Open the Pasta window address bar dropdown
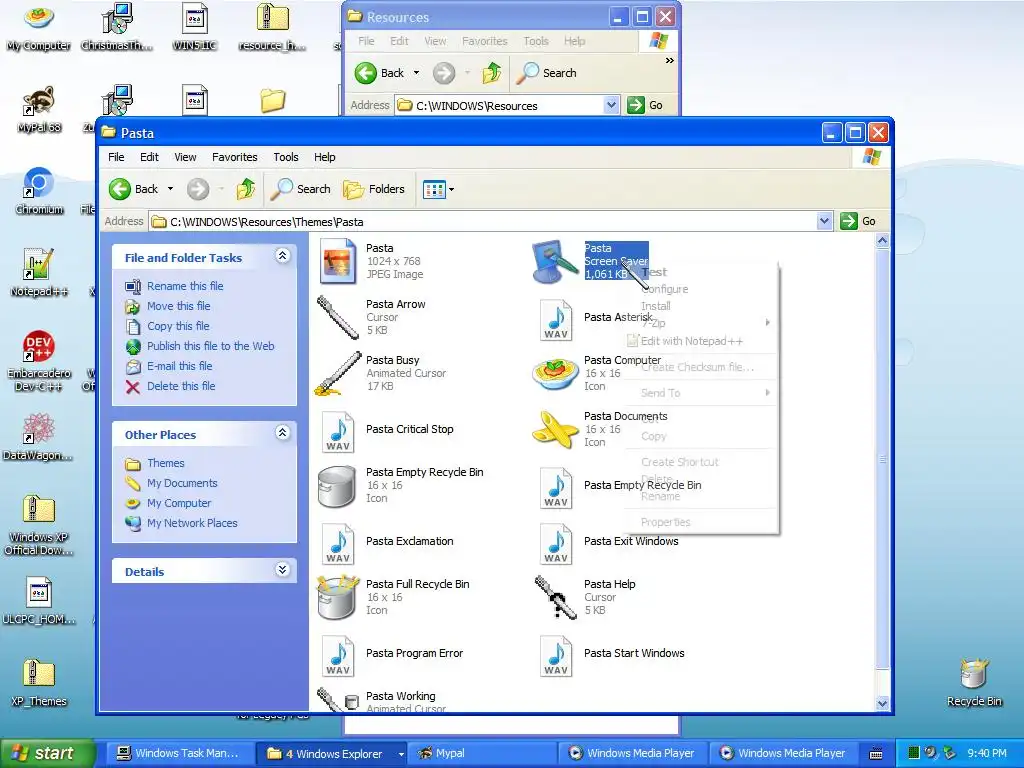This screenshot has height=768, width=1024. [x=824, y=221]
